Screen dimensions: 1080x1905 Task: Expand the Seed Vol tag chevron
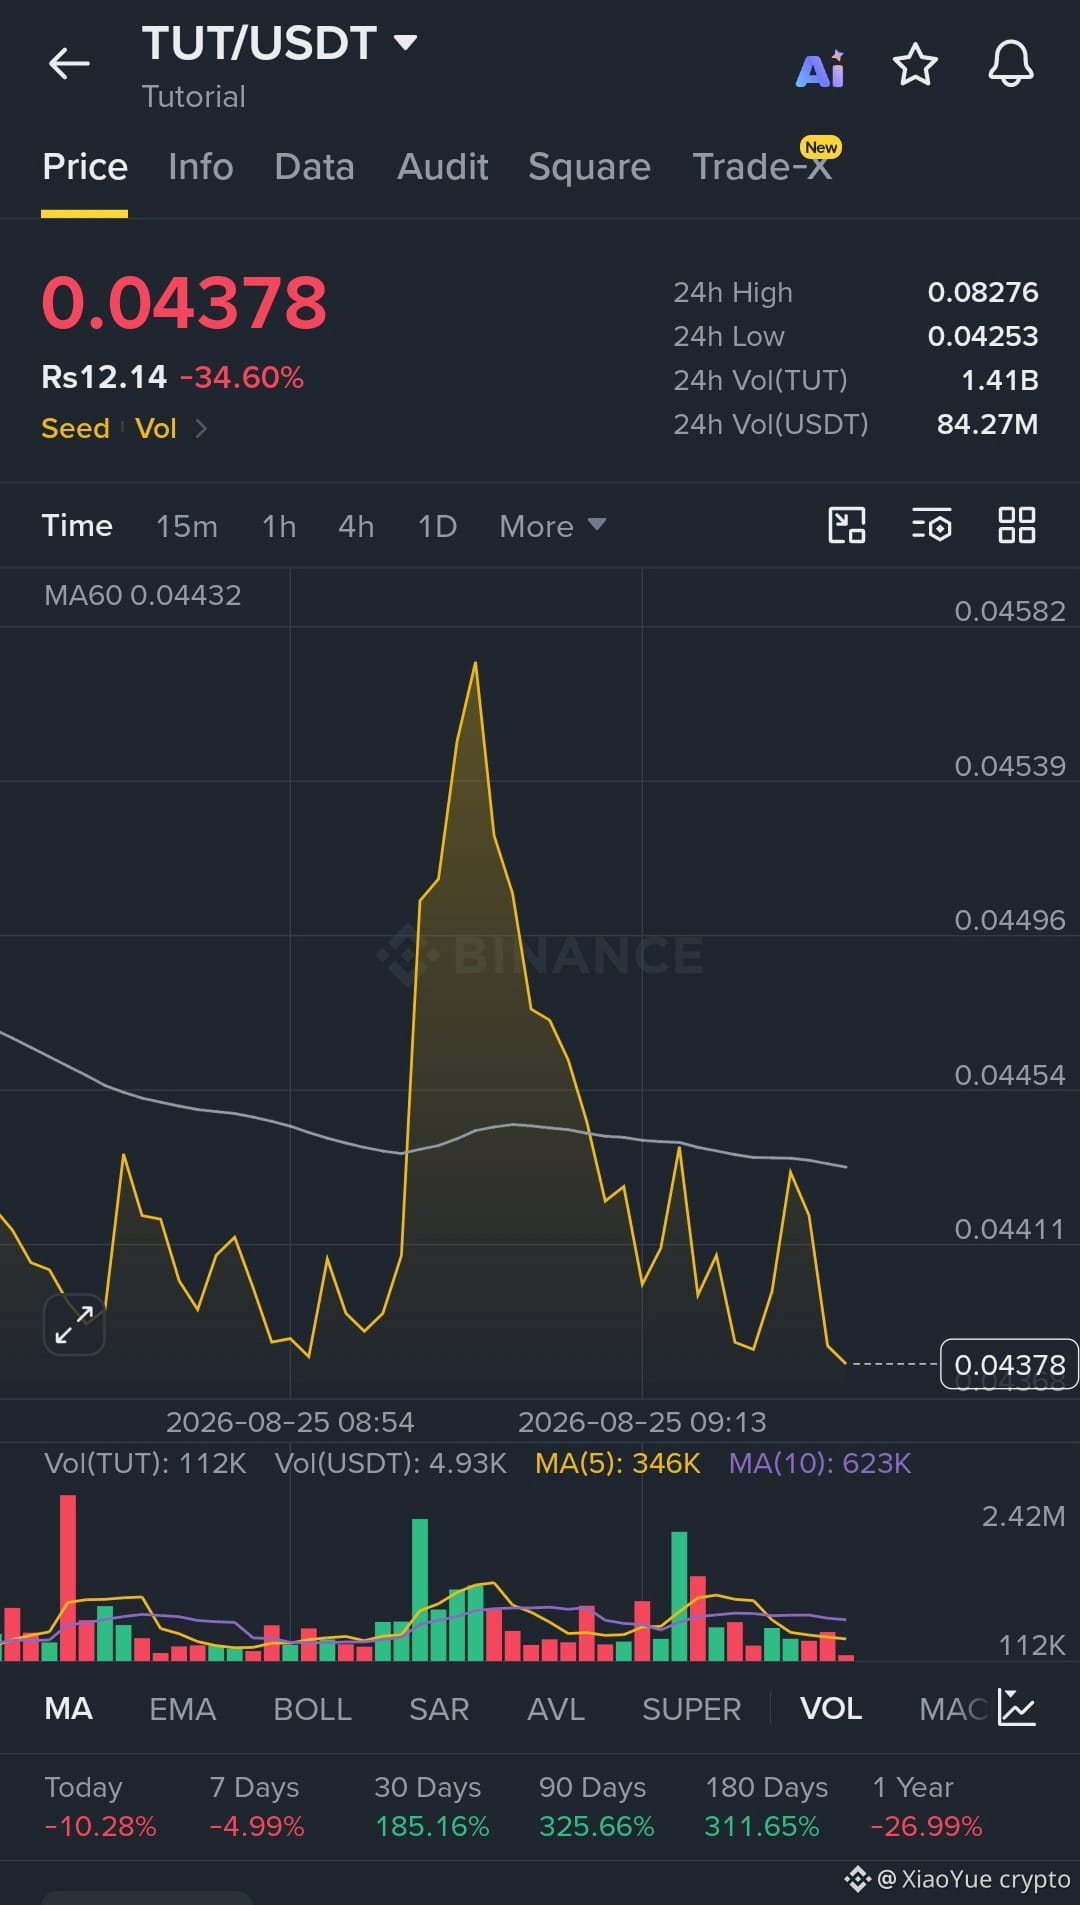[x=201, y=428]
